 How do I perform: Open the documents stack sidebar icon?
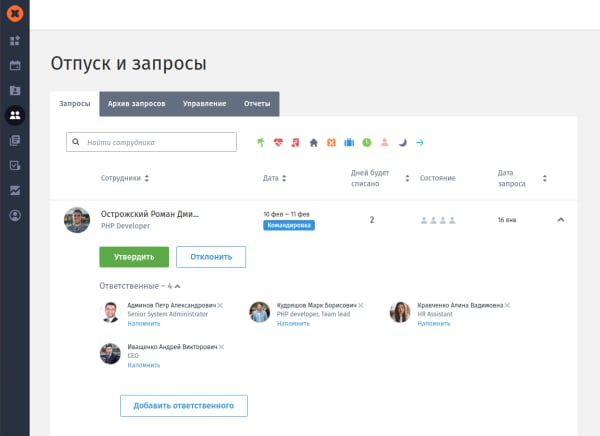coord(15,140)
